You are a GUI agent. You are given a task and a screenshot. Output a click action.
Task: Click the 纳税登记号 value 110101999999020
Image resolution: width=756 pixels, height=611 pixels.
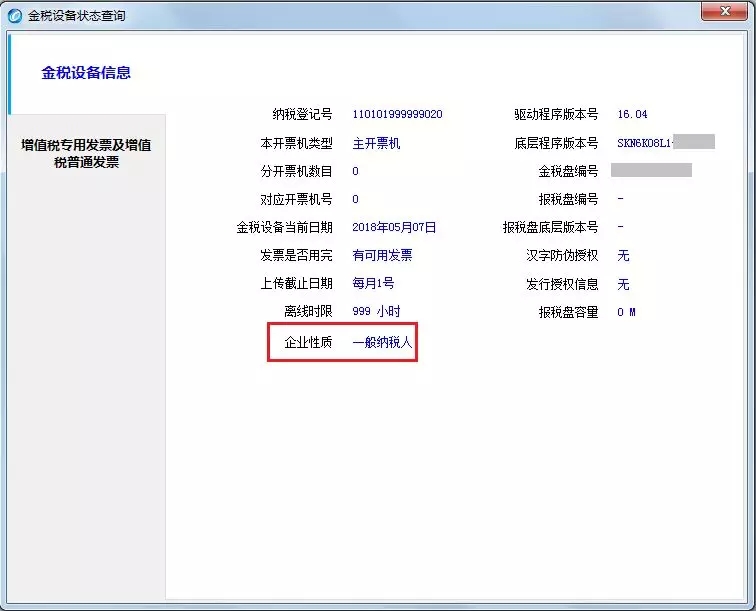tap(397, 114)
